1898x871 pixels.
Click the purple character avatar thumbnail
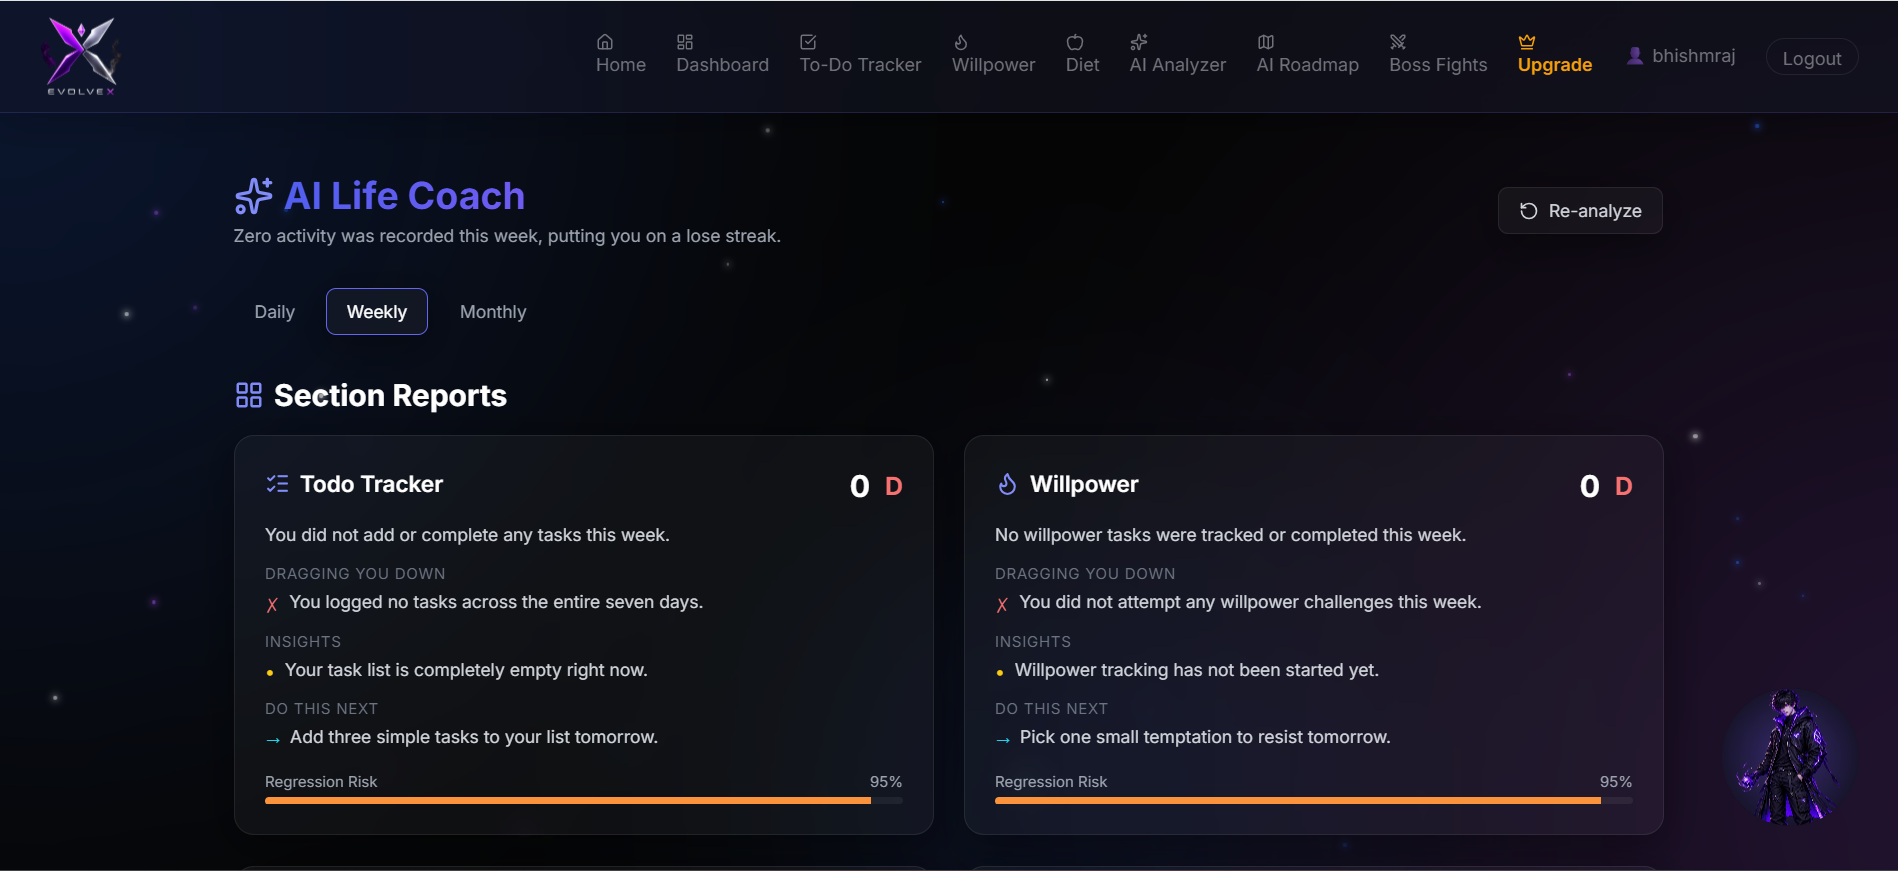[1789, 757]
